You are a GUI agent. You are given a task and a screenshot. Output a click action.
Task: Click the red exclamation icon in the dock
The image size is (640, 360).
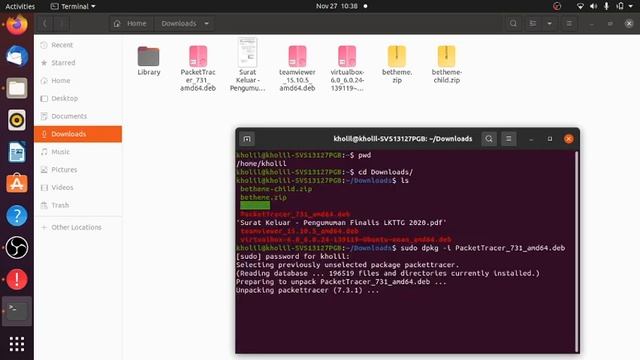click(17, 279)
